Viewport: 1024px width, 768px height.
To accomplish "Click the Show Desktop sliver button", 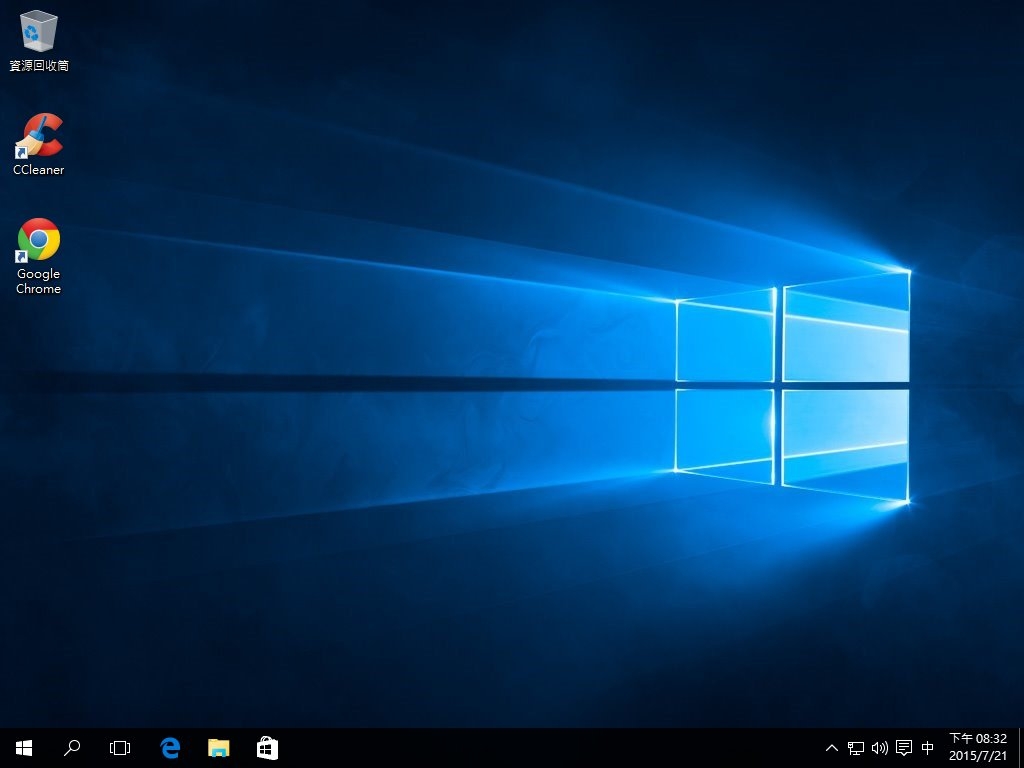I will pos(1021,748).
